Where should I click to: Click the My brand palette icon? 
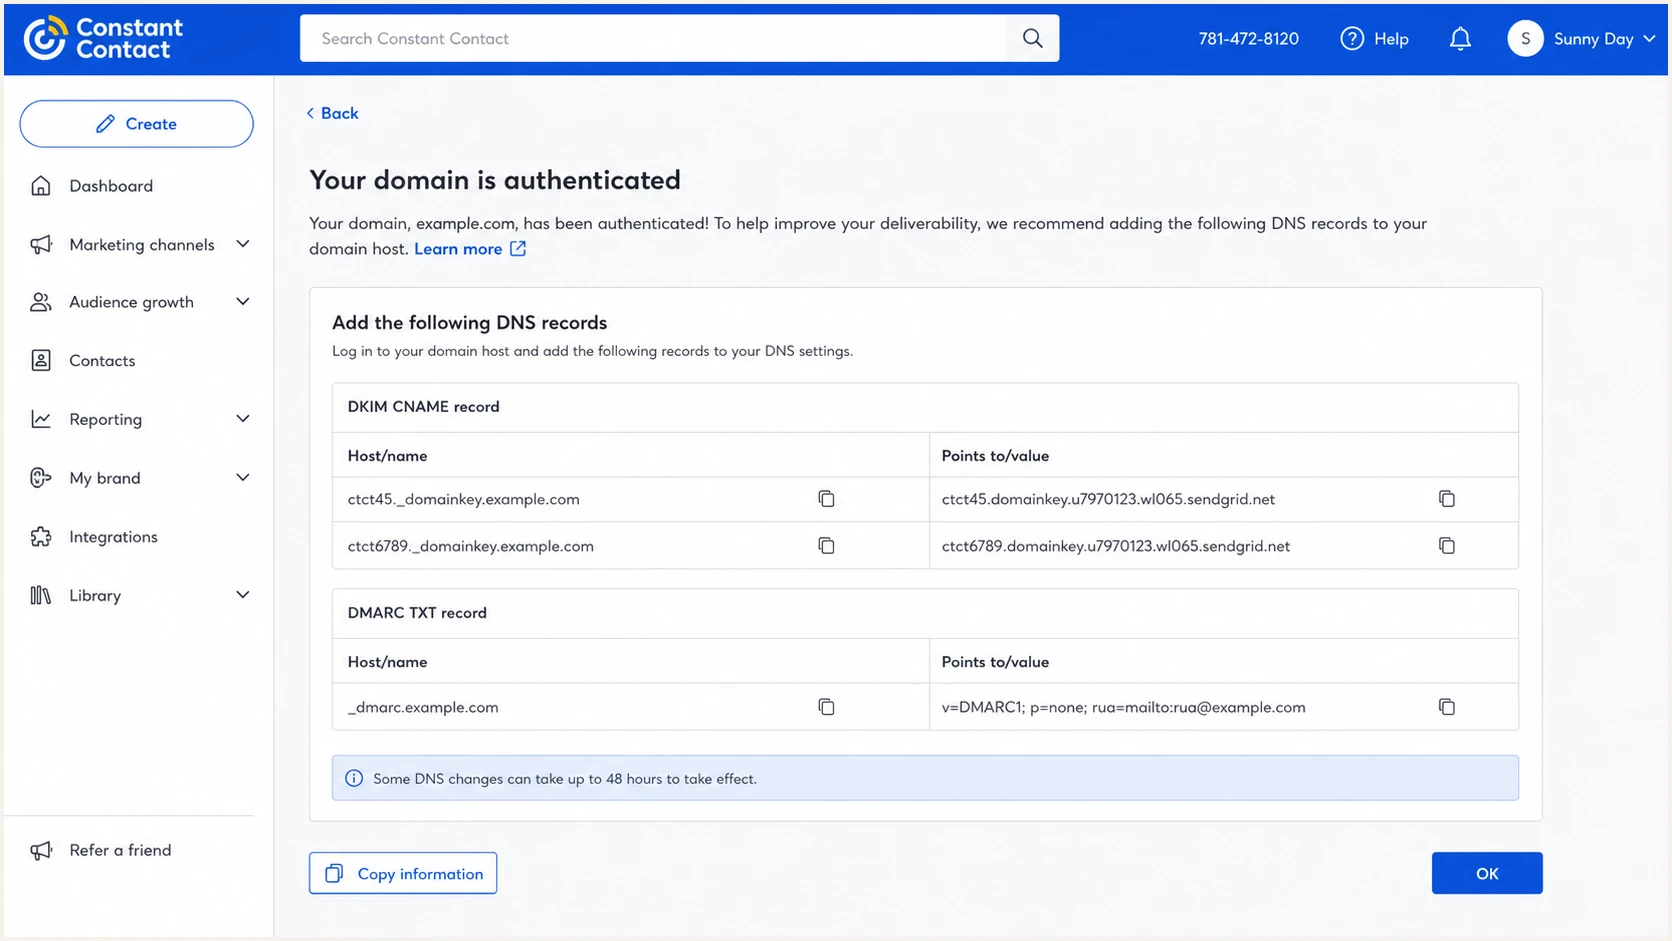(41, 478)
